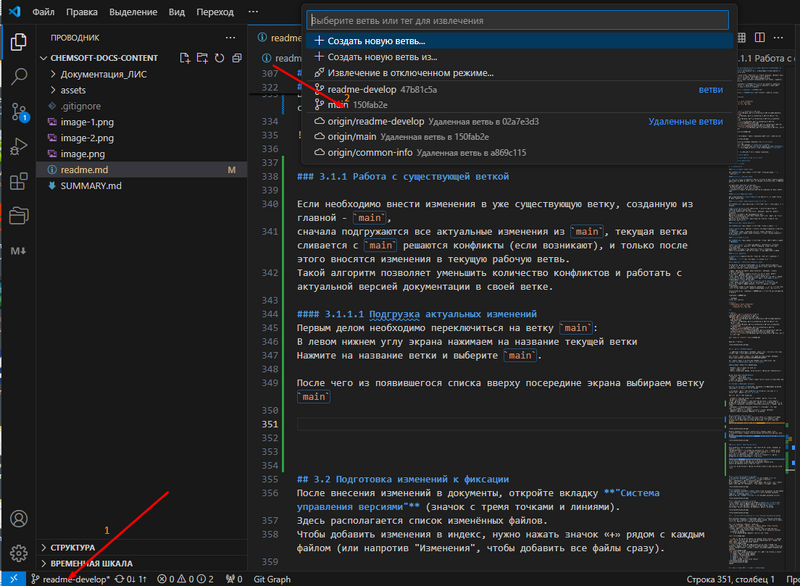This screenshot has height=586, width=800.
Task: Choose Создать новую ветвь option
Action: pyautogui.click(x=519, y=41)
